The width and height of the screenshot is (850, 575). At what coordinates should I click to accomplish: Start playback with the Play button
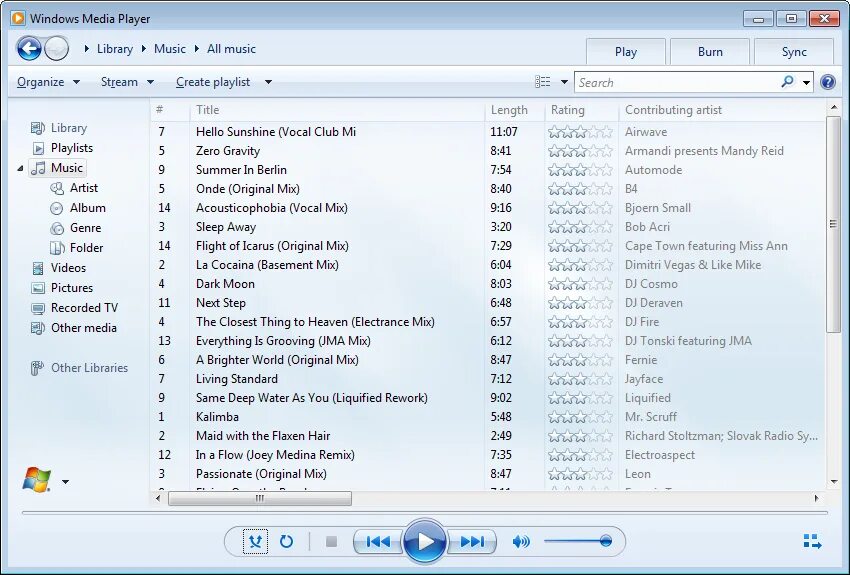pos(425,541)
